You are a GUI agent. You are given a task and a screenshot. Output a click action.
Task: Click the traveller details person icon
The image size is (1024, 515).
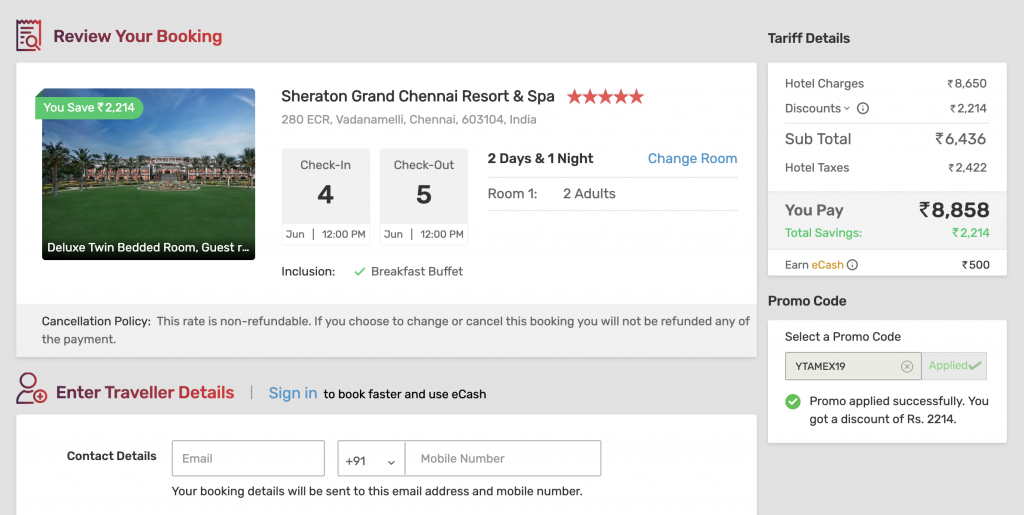point(31,388)
